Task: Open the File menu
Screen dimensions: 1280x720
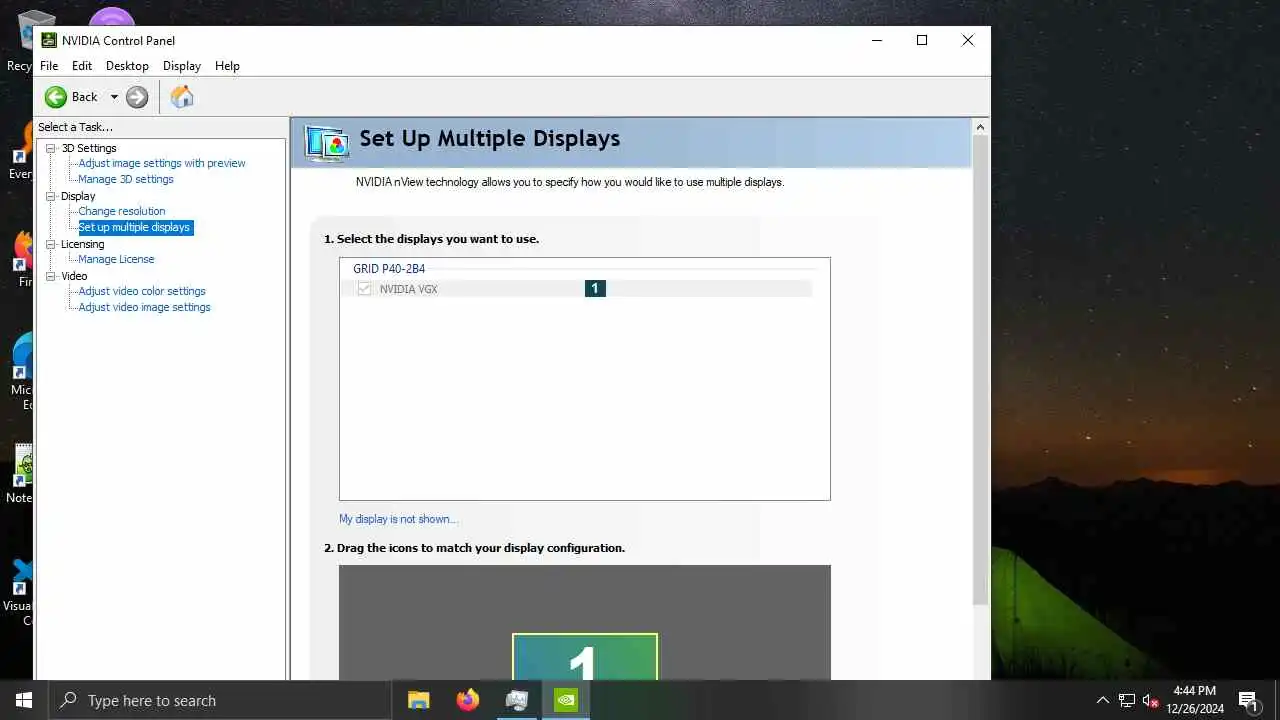Action: (49, 66)
